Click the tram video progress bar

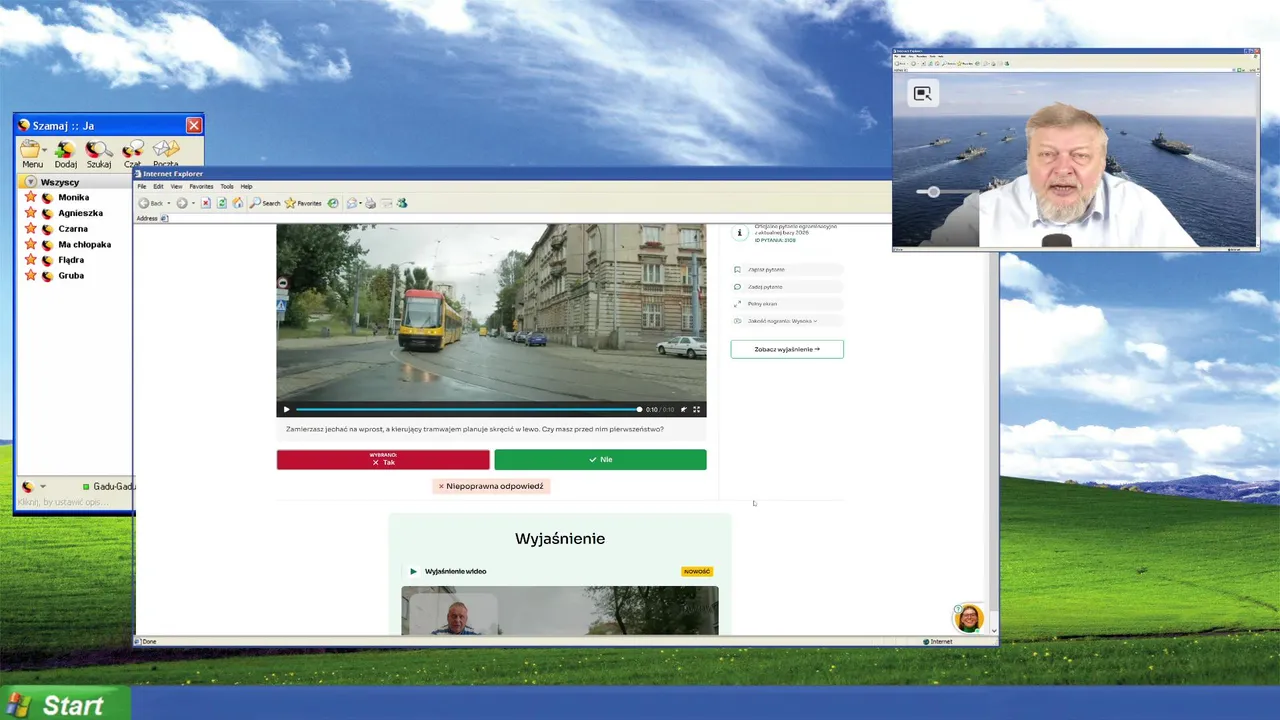468,409
